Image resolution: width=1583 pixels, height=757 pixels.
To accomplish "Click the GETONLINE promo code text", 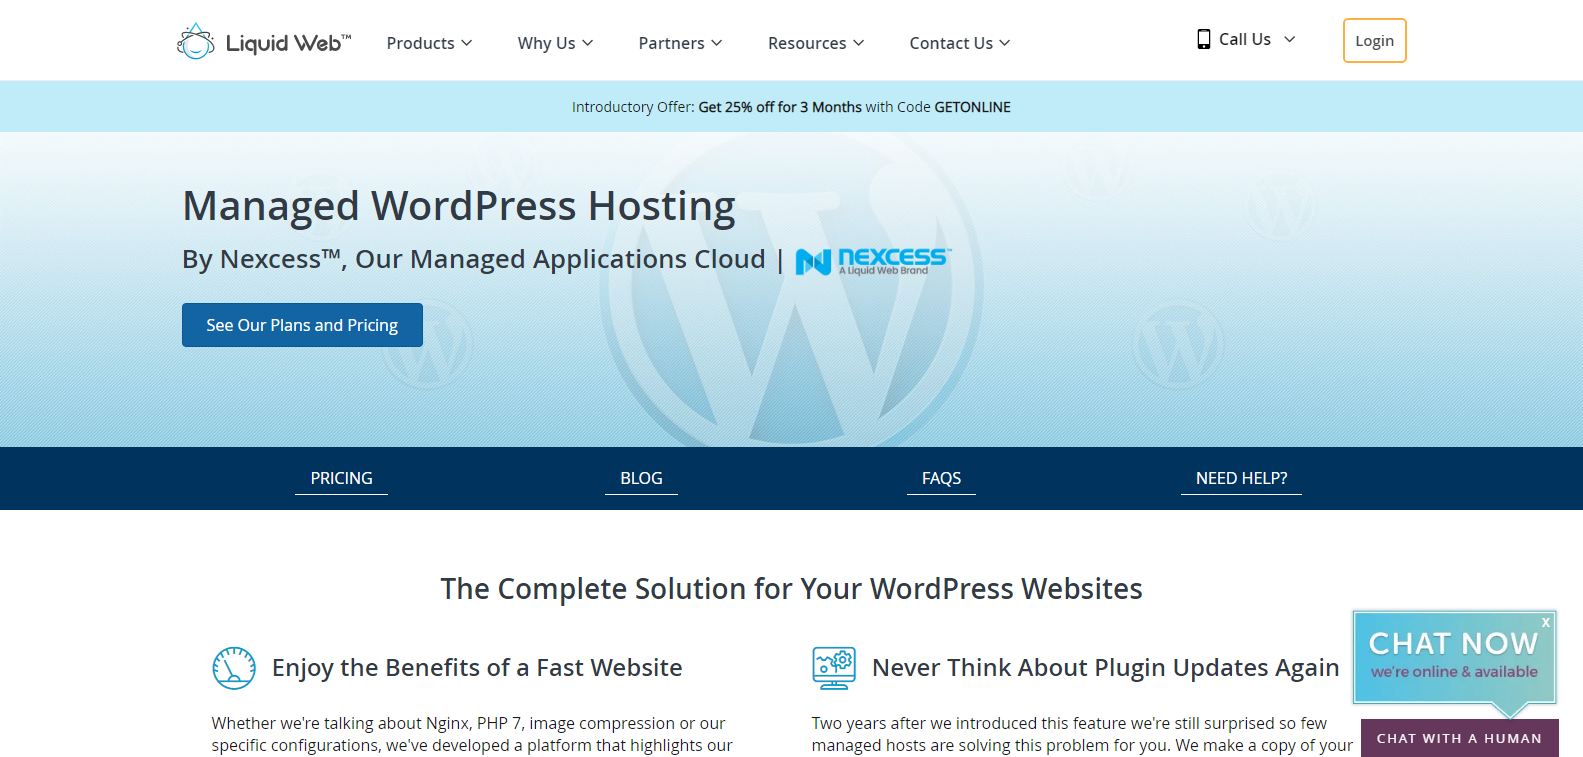I will coord(972,107).
